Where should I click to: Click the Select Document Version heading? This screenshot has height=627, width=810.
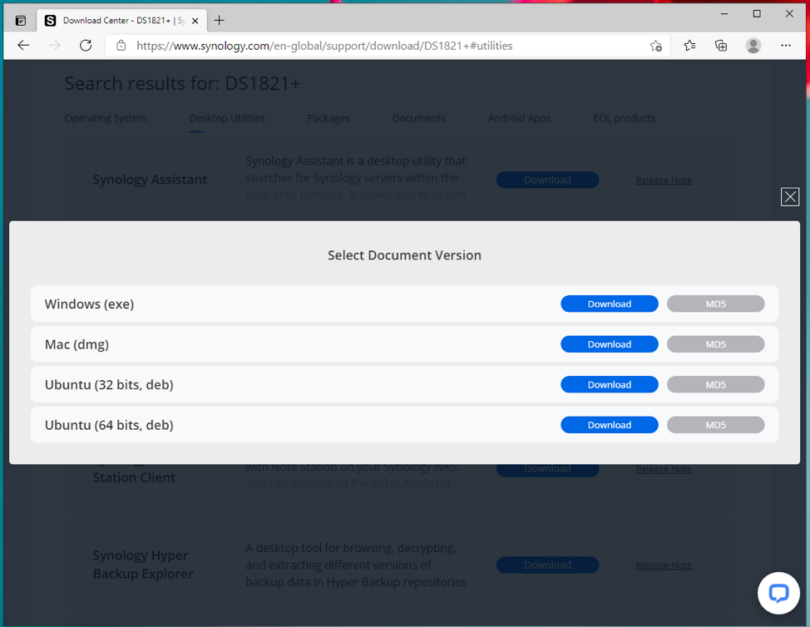(404, 255)
